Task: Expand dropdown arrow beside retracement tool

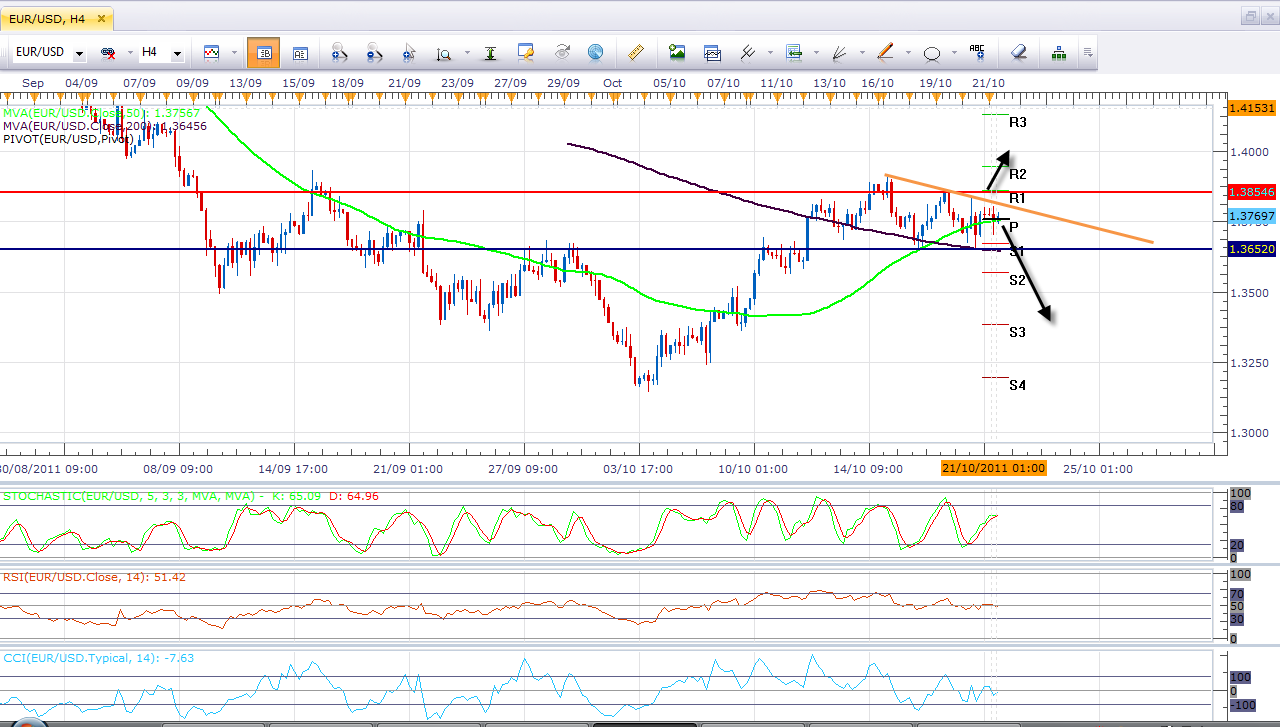Action: click(816, 53)
